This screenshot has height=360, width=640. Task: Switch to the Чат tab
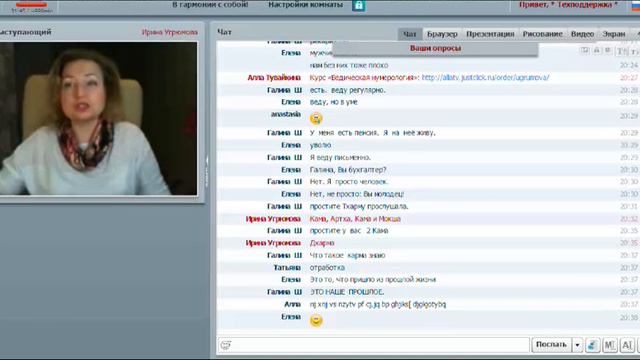pyautogui.click(x=409, y=34)
